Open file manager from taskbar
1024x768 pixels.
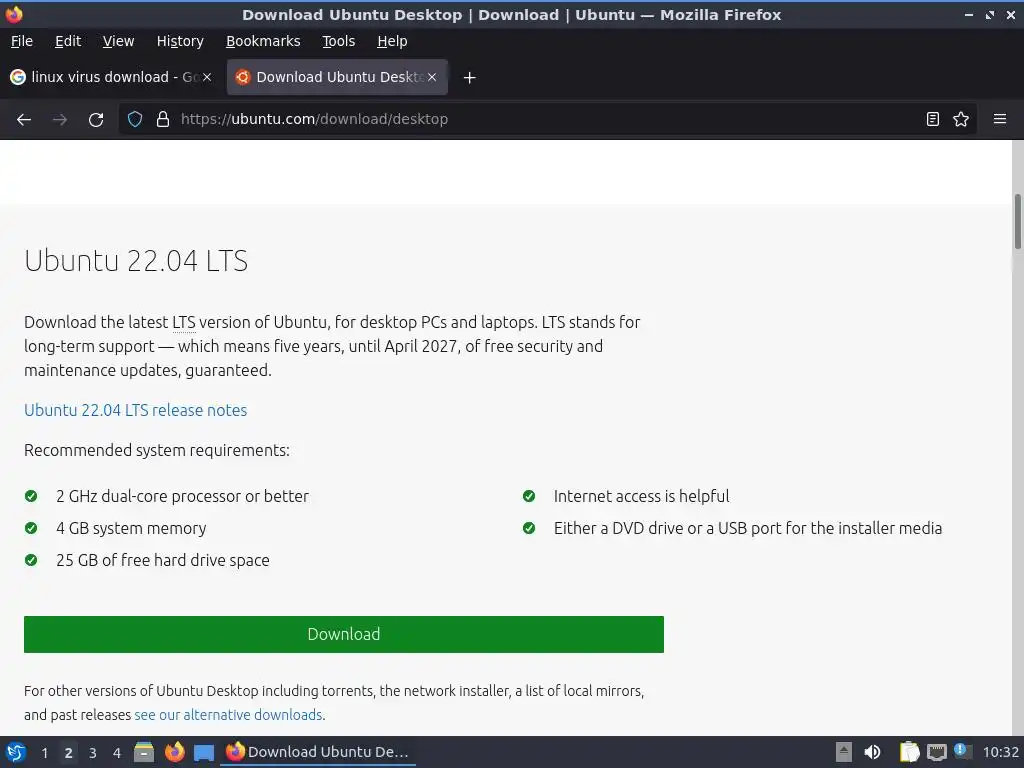144,752
